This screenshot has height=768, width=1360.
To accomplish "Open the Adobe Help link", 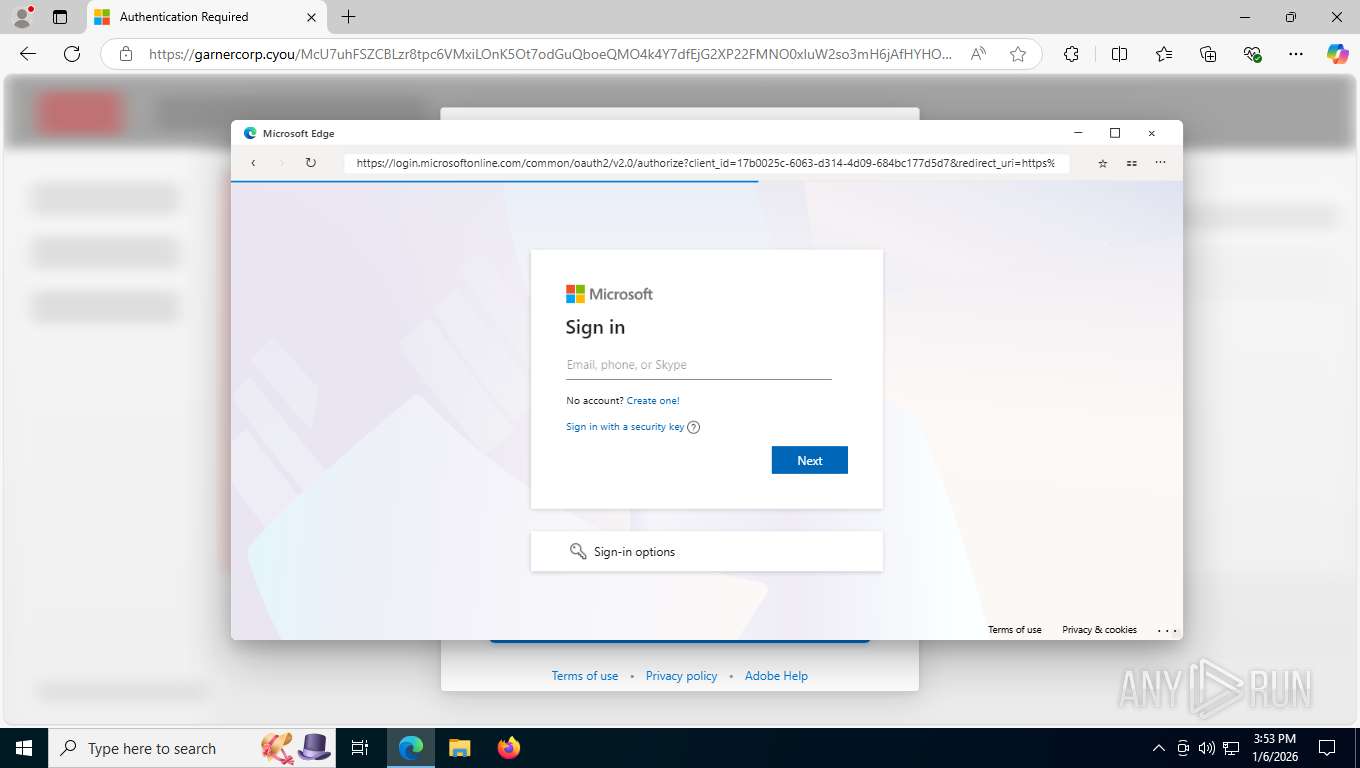I will coord(776,676).
